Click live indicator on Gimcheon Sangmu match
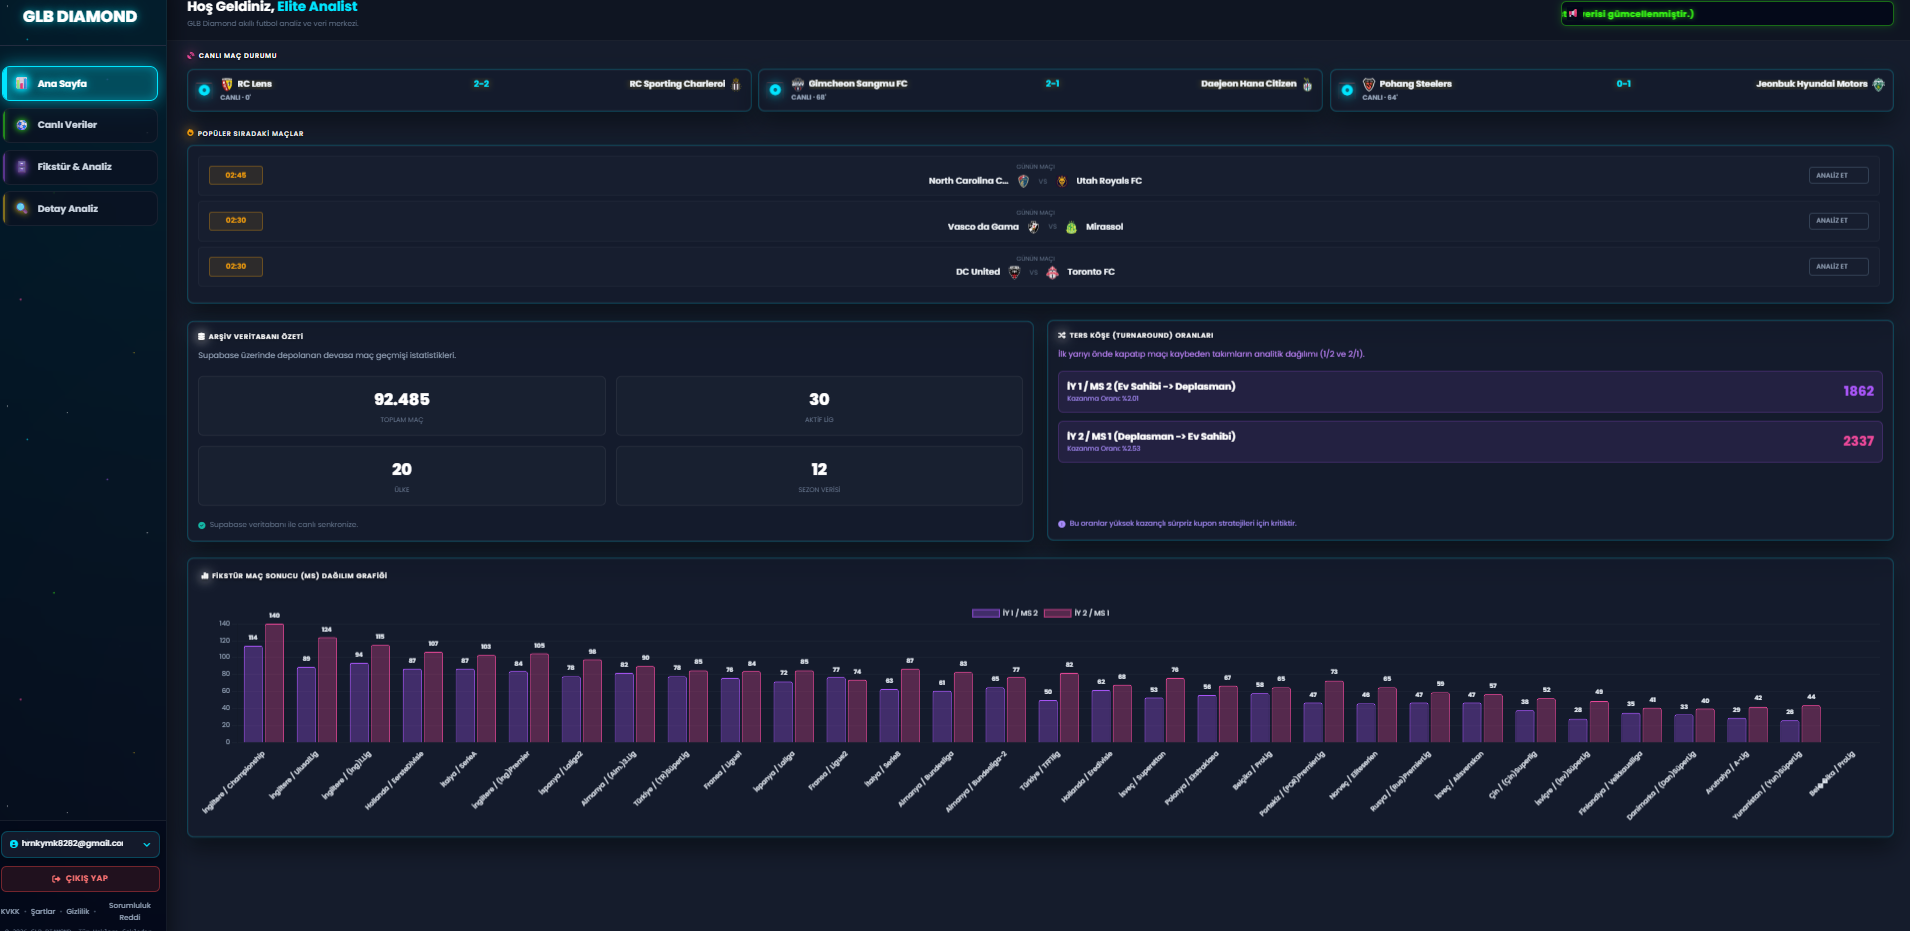1910x931 pixels. click(x=775, y=90)
